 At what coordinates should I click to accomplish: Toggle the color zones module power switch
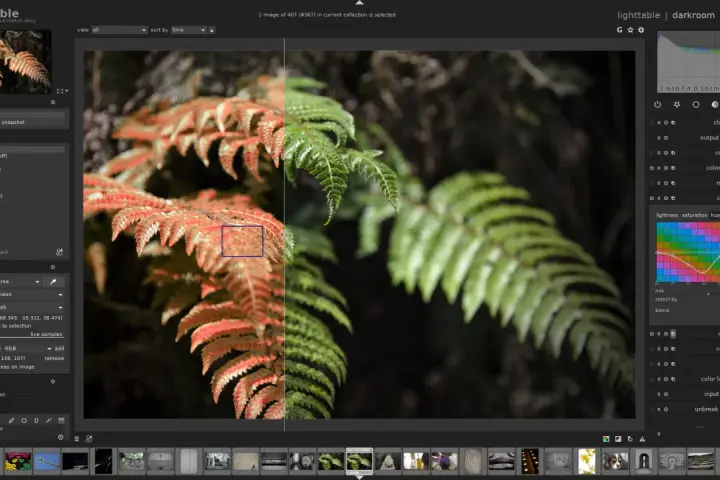point(651,198)
